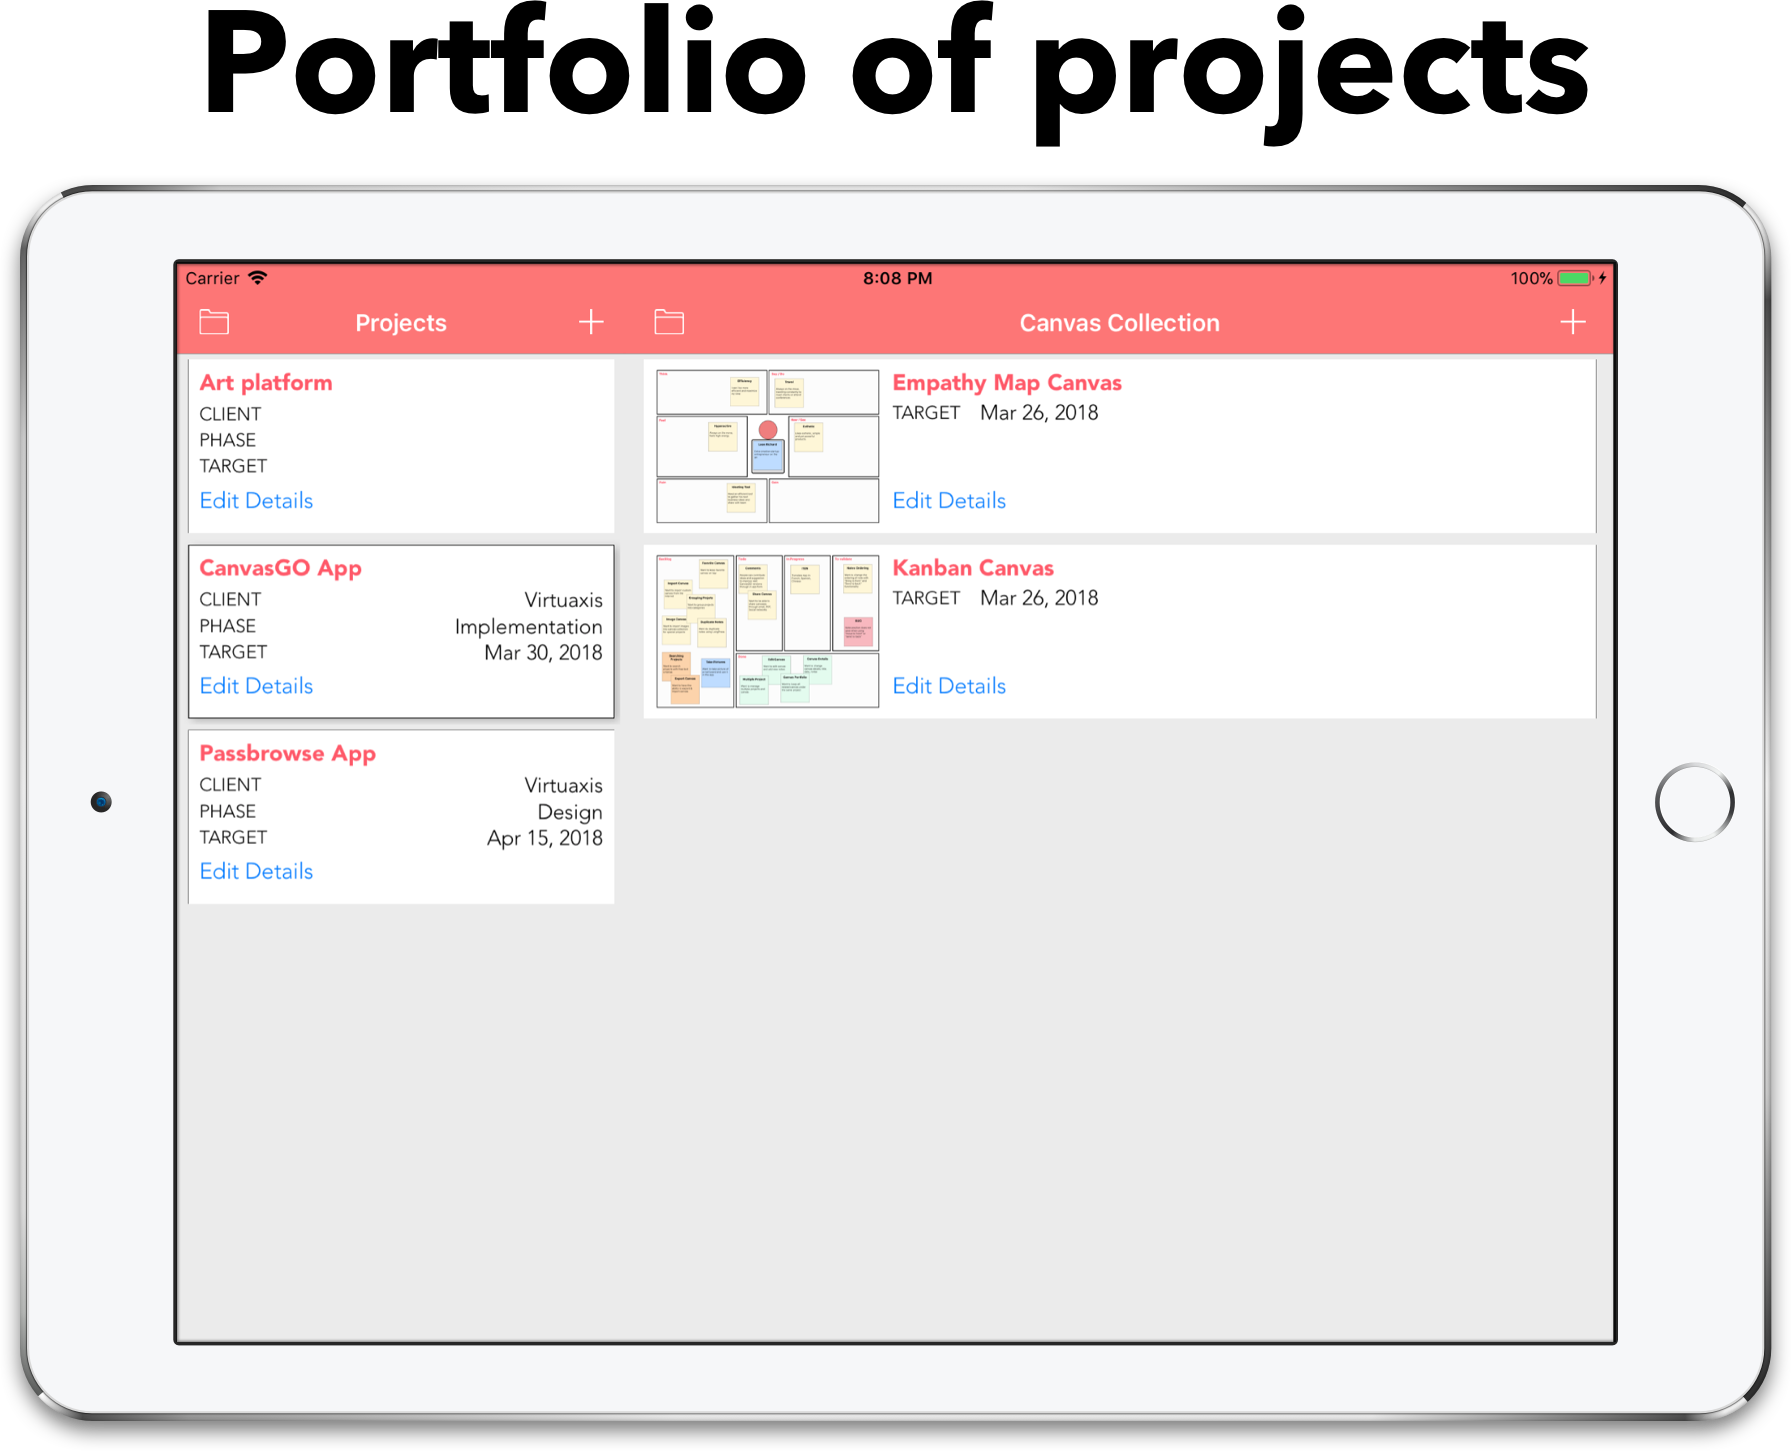The width and height of the screenshot is (1791, 1451).
Task: Tap the plus icon to create a new canvas
Action: [1572, 322]
